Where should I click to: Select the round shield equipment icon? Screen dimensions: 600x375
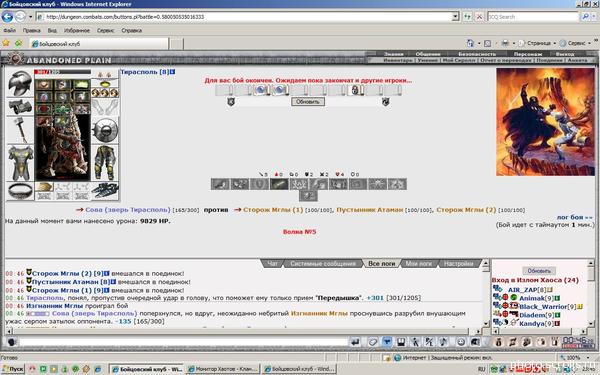point(105,130)
